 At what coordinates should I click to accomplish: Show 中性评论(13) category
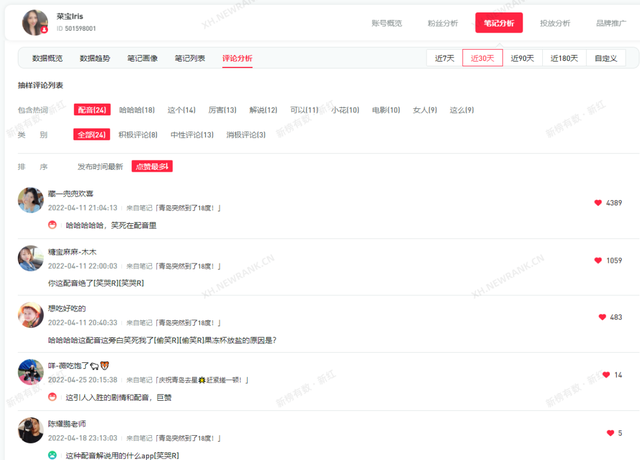coord(192,135)
